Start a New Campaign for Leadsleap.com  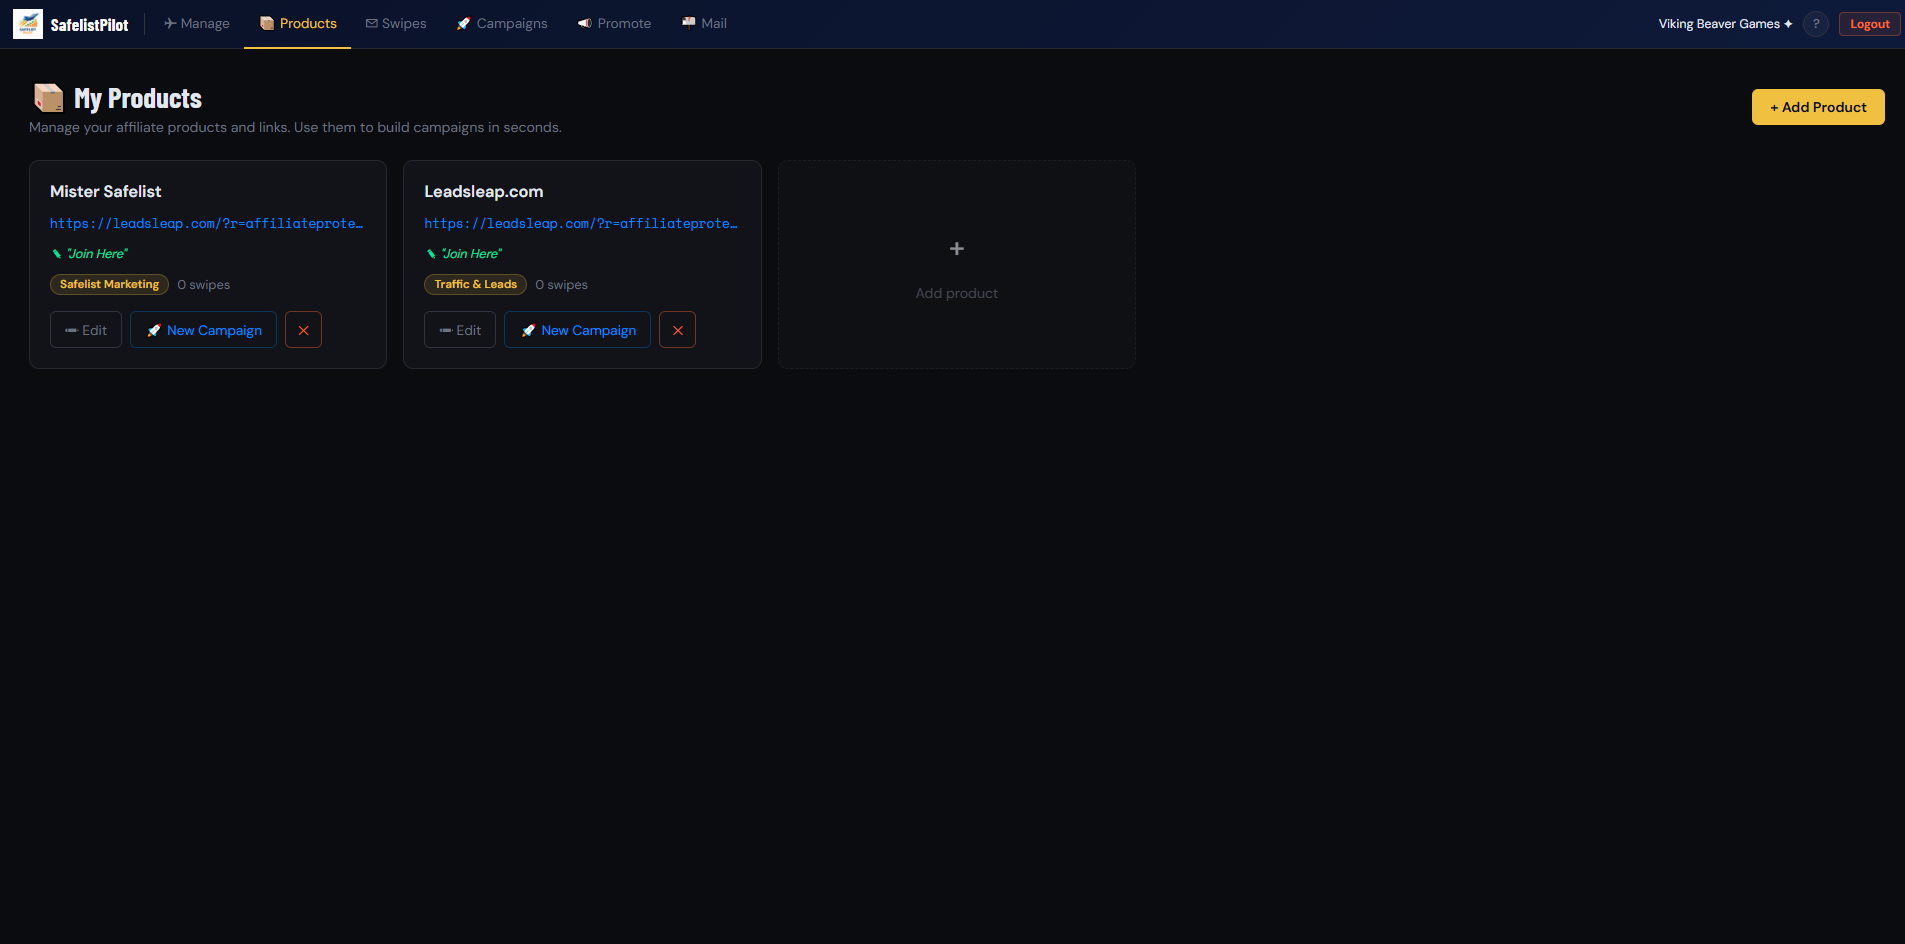pyautogui.click(x=577, y=329)
